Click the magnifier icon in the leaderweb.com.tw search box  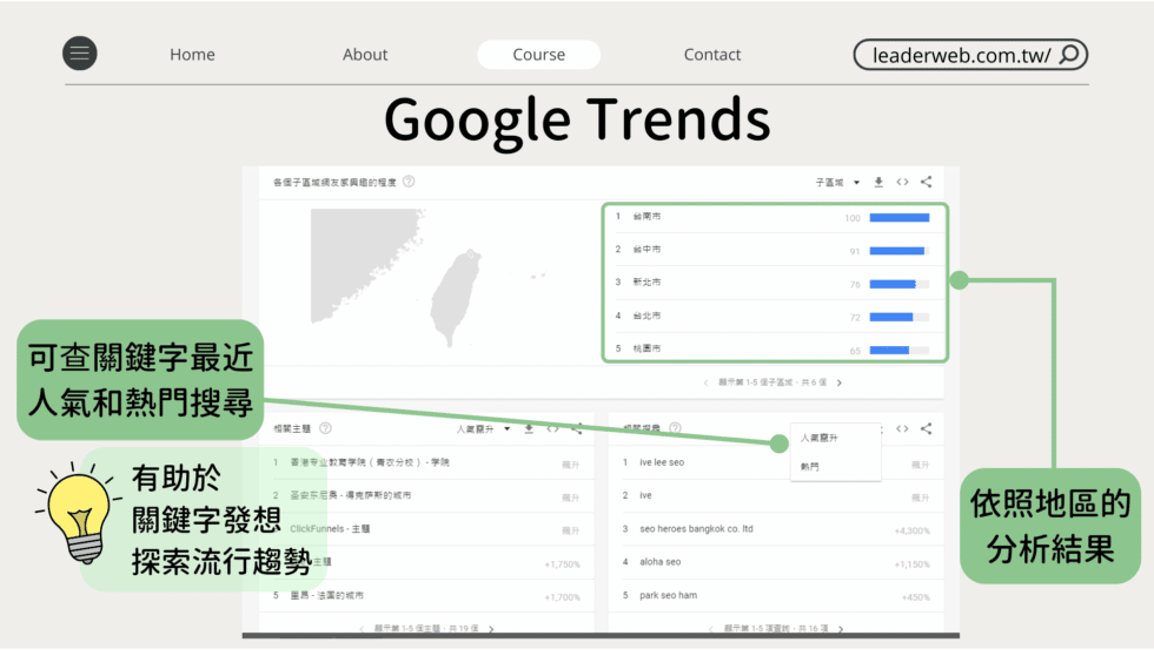[1069, 53]
